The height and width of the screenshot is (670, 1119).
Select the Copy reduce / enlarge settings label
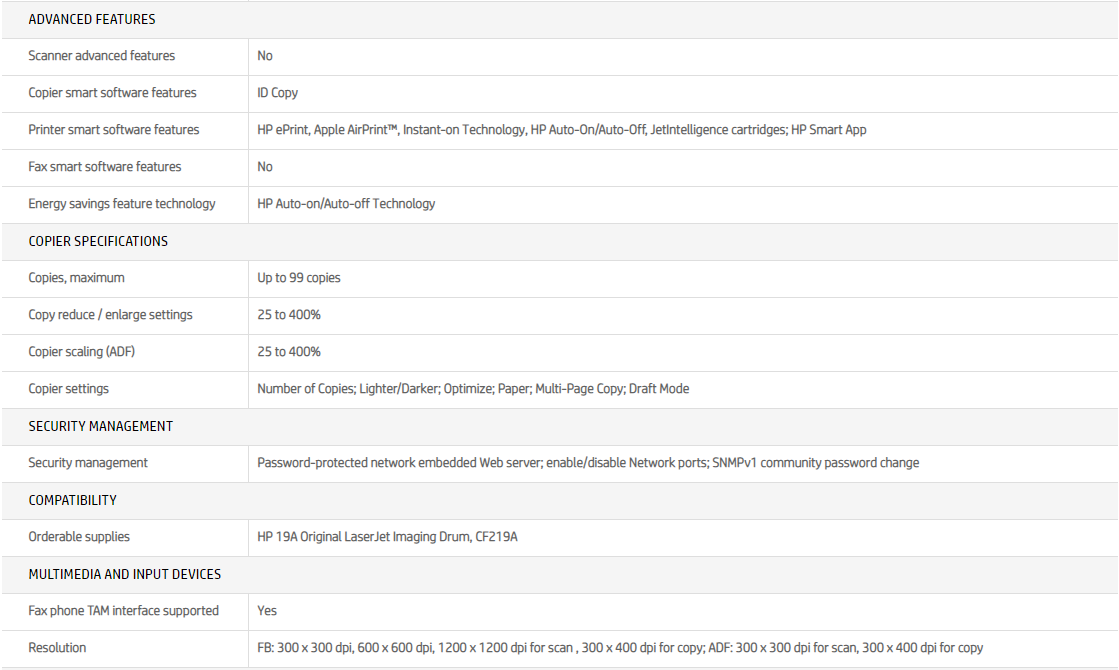[110, 315]
